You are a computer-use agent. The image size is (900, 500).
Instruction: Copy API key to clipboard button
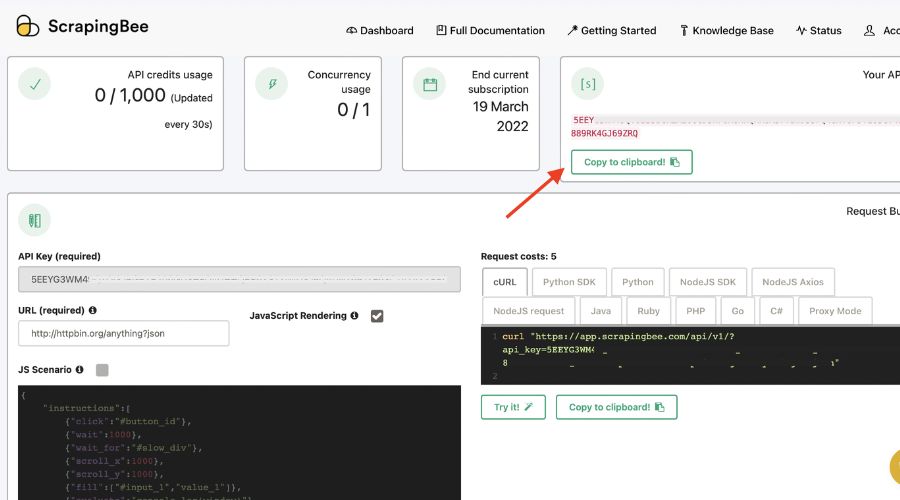tap(631, 162)
